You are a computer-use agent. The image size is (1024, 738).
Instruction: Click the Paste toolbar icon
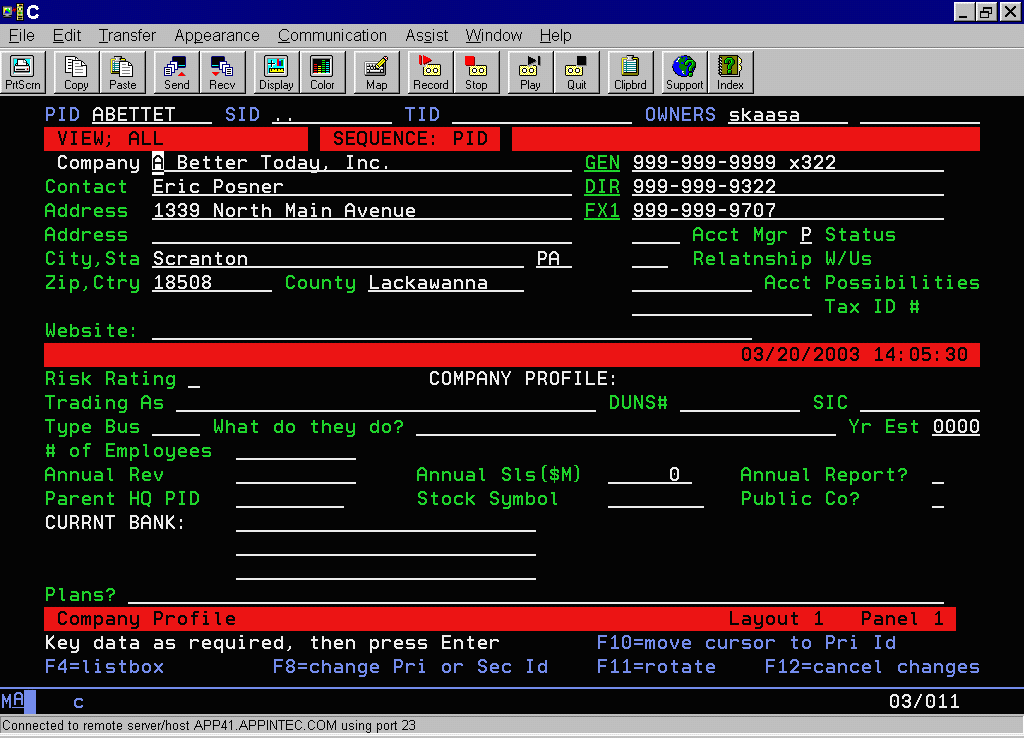tap(123, 72)
